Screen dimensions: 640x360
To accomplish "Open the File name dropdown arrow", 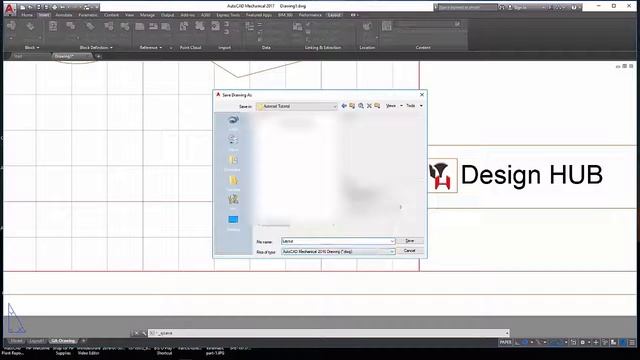I will pyautogui.click(x=392, y=241).
